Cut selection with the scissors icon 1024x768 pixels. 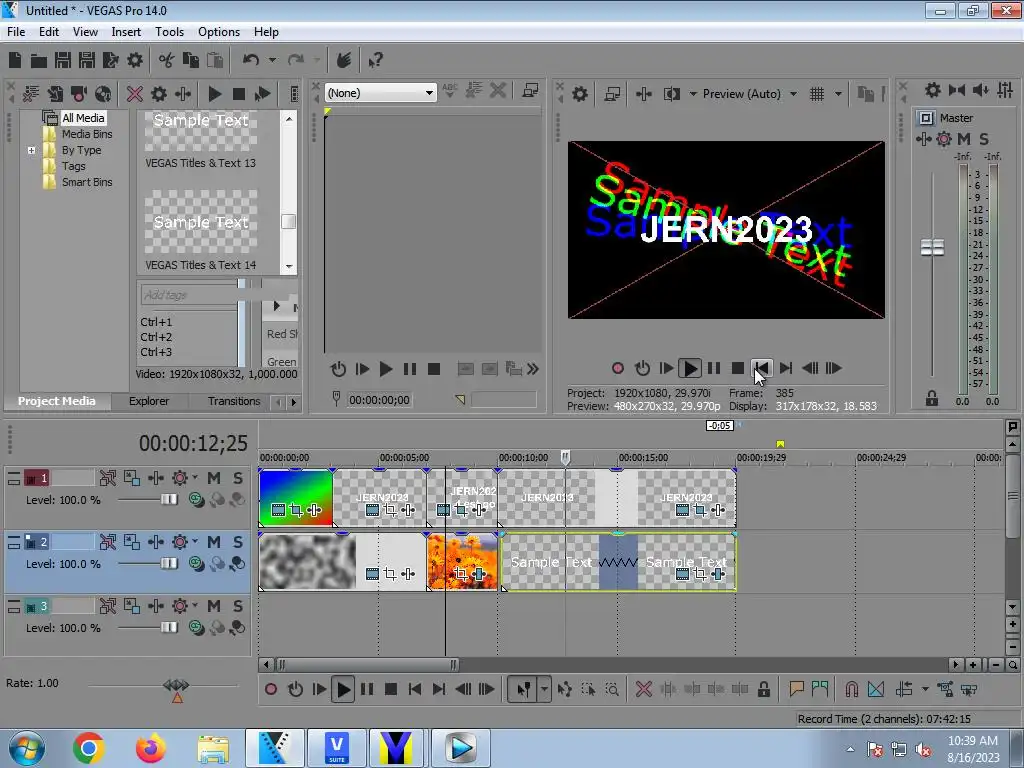click(166, 60)
